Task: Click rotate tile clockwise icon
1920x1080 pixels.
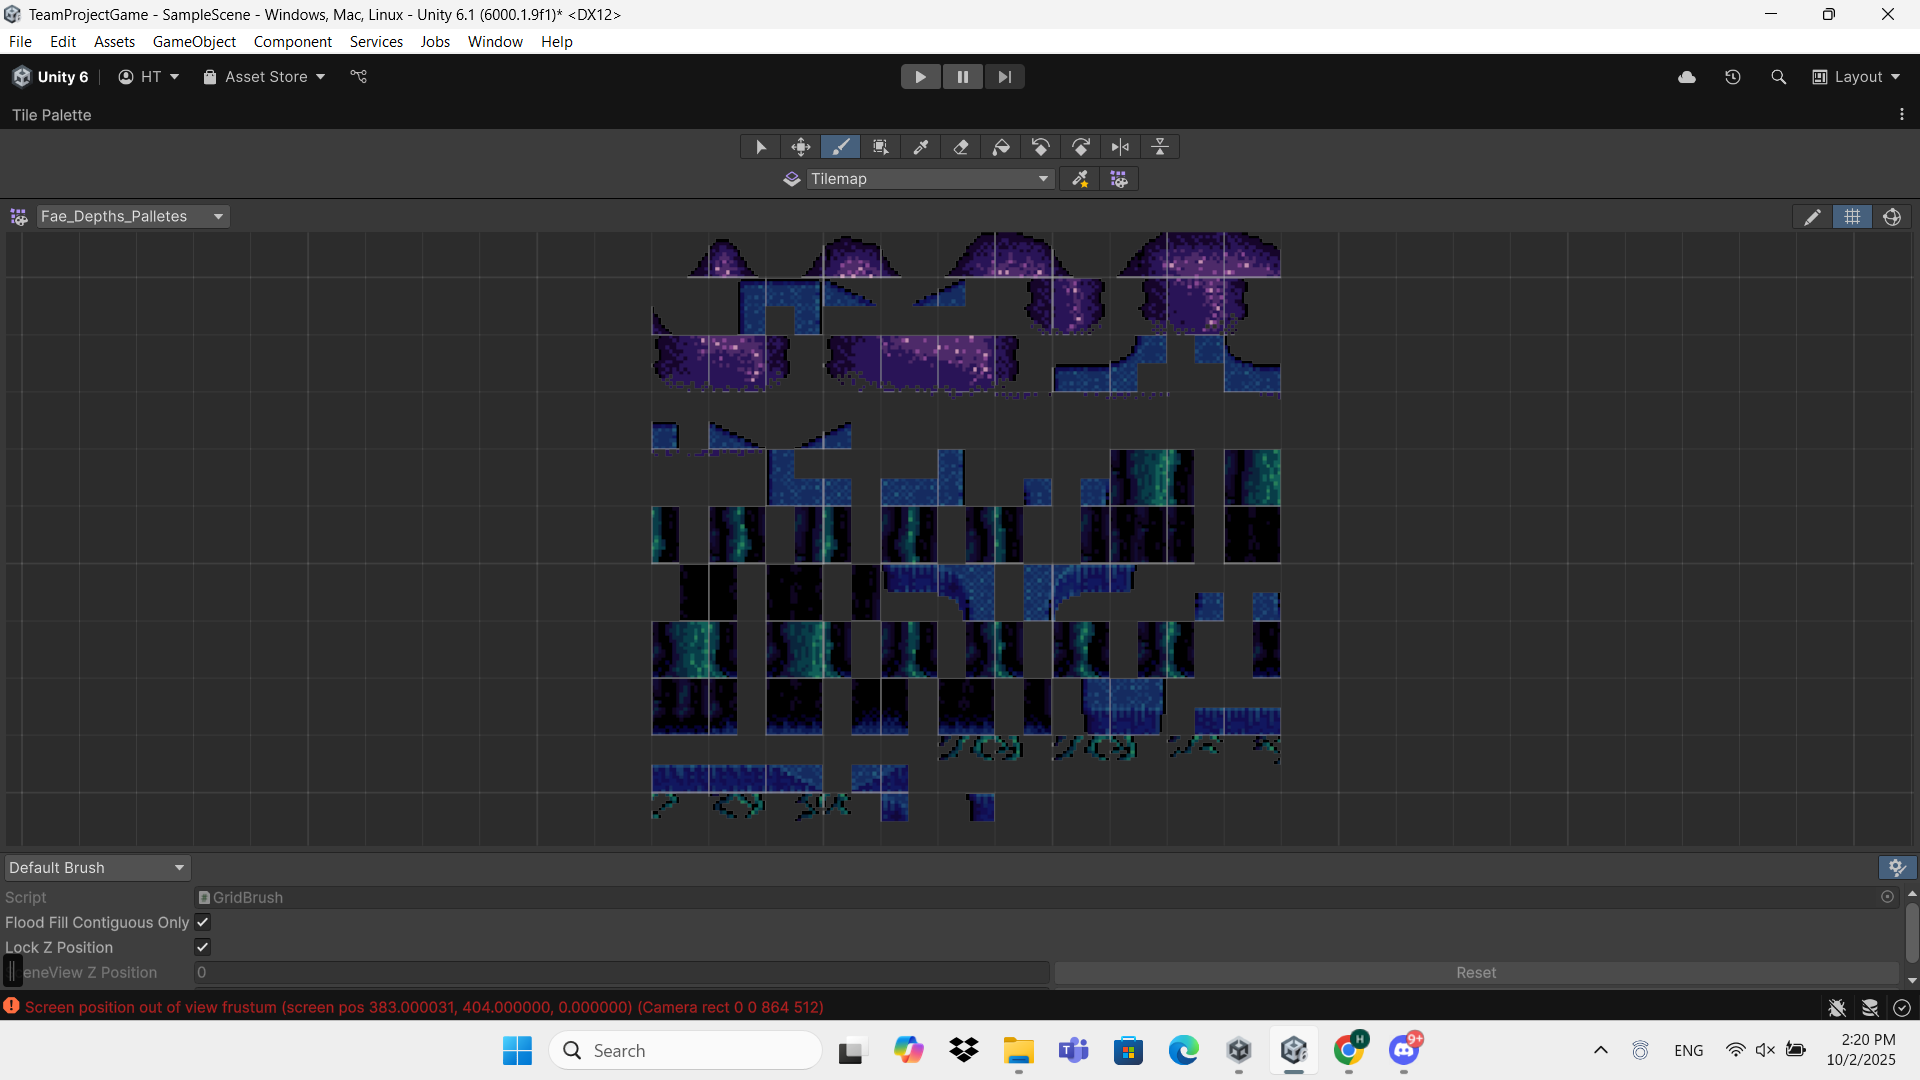Action: pos(1081,147)
